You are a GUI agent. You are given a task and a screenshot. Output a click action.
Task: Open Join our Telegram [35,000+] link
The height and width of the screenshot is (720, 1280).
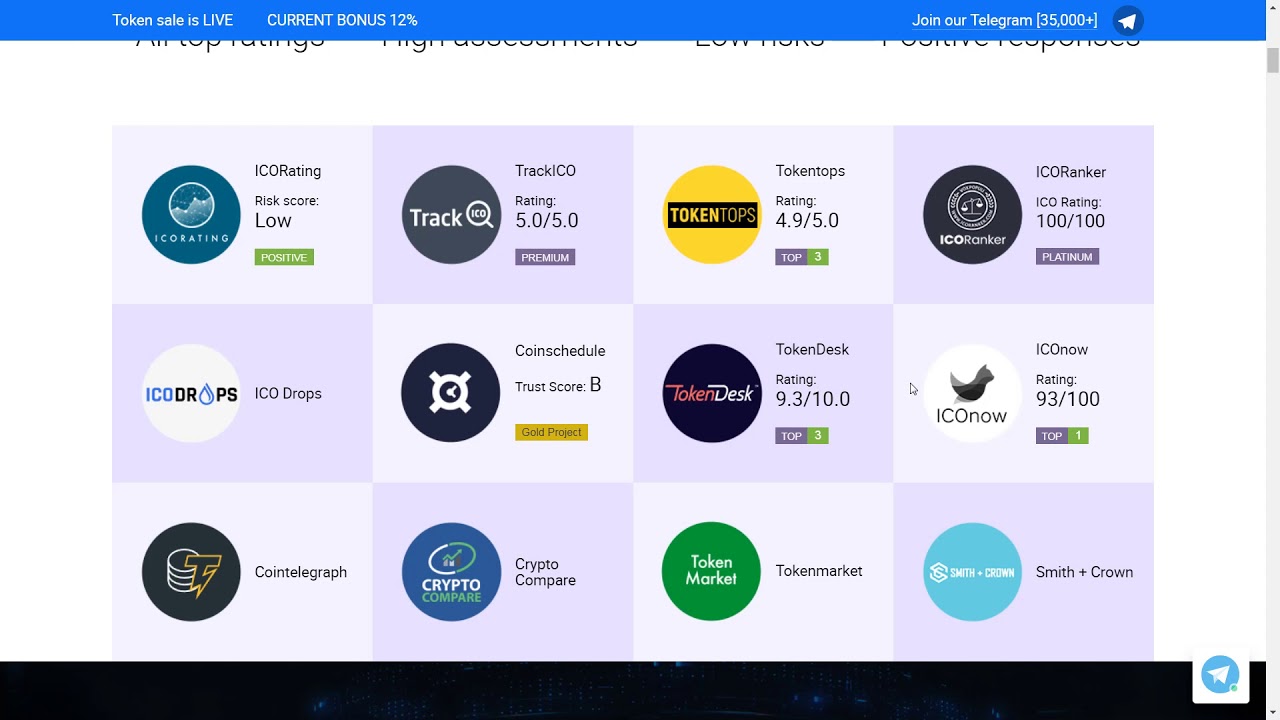[x=1004, y=20]
